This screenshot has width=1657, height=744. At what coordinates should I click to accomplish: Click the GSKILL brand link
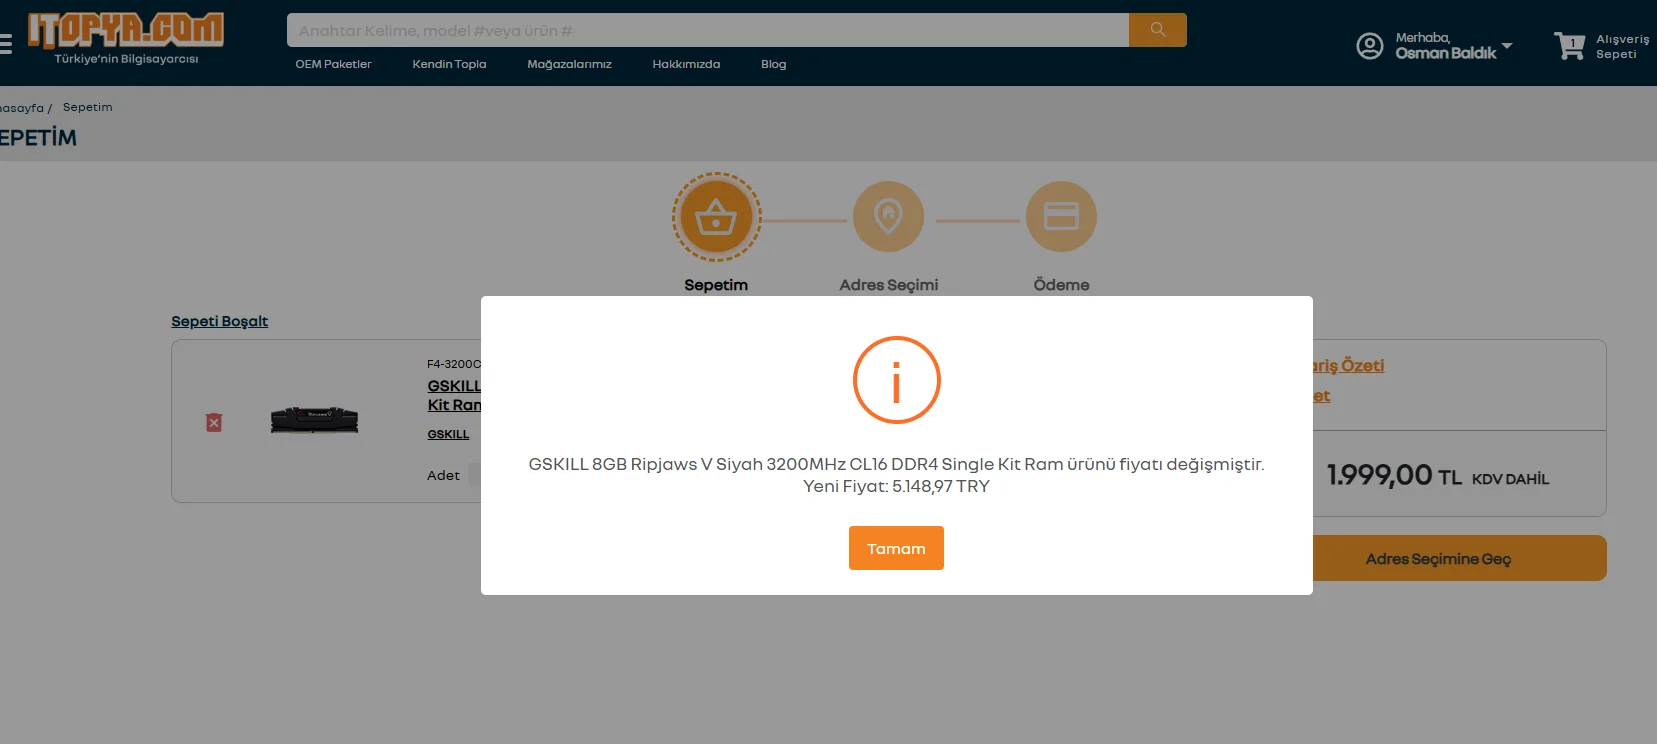point(448,434)
